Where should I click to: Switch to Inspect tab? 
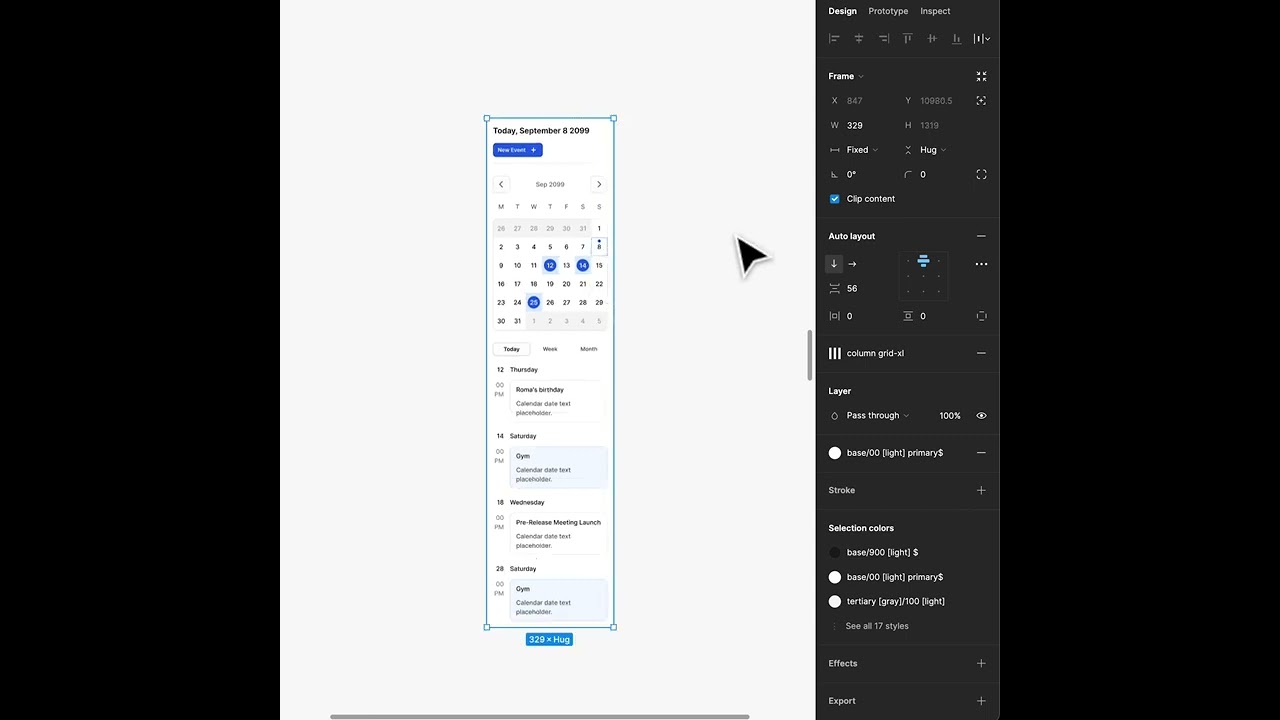point(935,11)
